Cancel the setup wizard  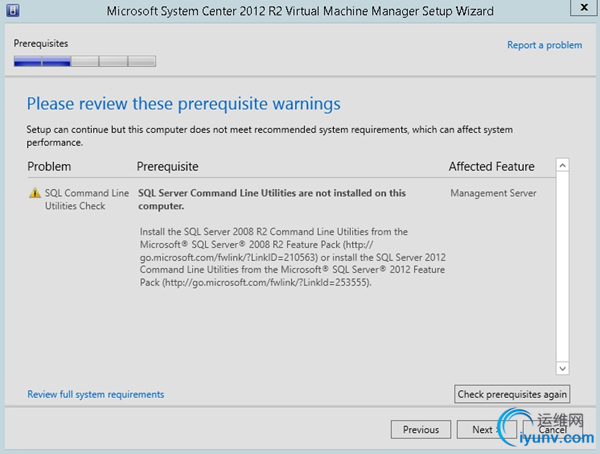(x=553, y=430)
